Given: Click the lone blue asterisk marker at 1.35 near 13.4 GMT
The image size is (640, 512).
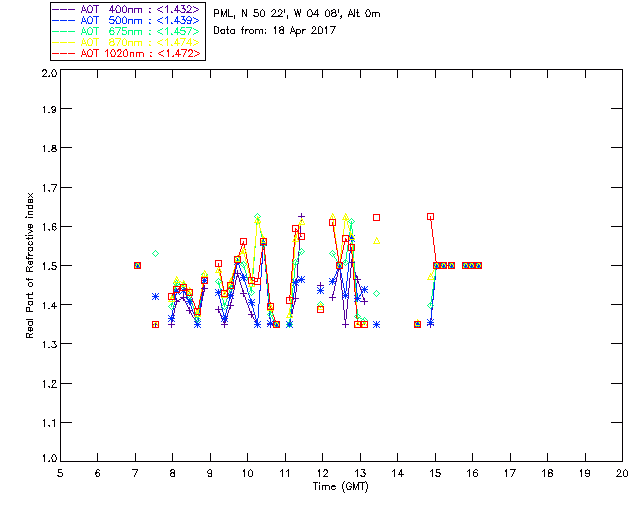Looking at the screenshot, I should click(x=376, y=325).
